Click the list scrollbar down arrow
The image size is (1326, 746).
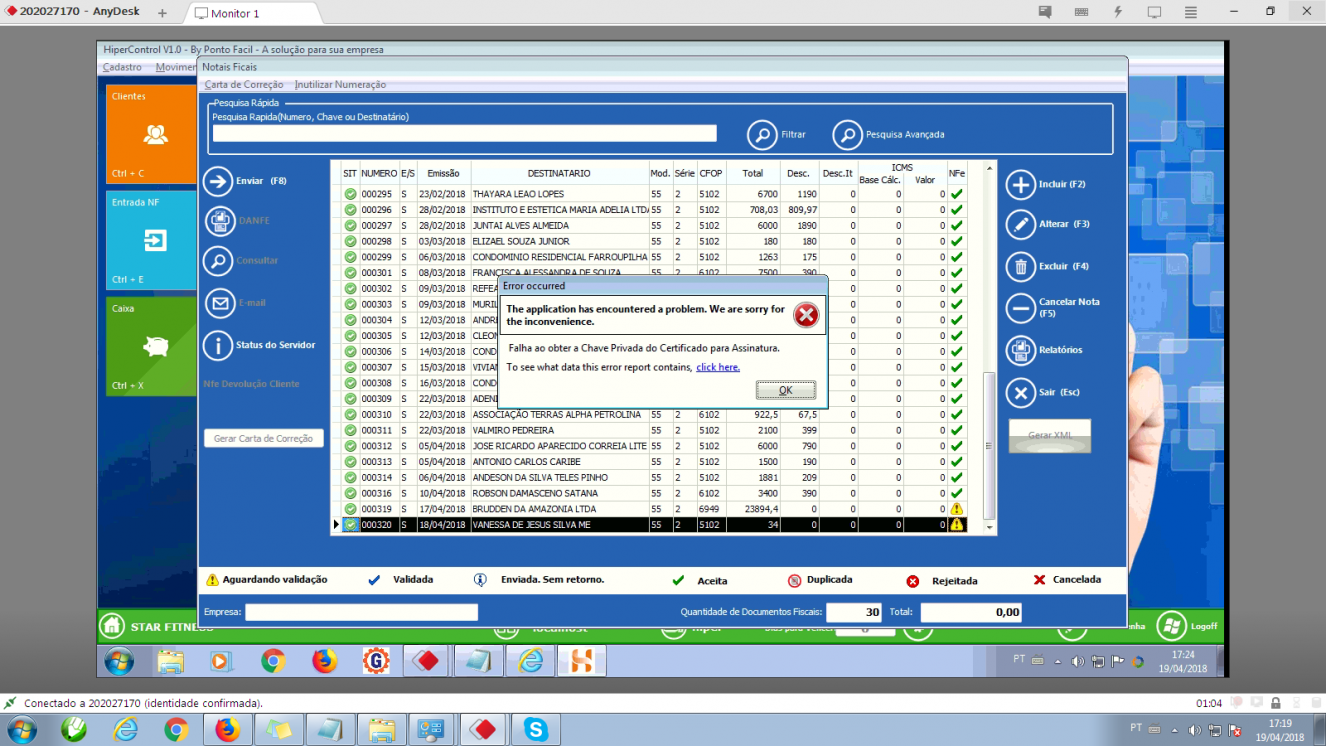point(990,527)
